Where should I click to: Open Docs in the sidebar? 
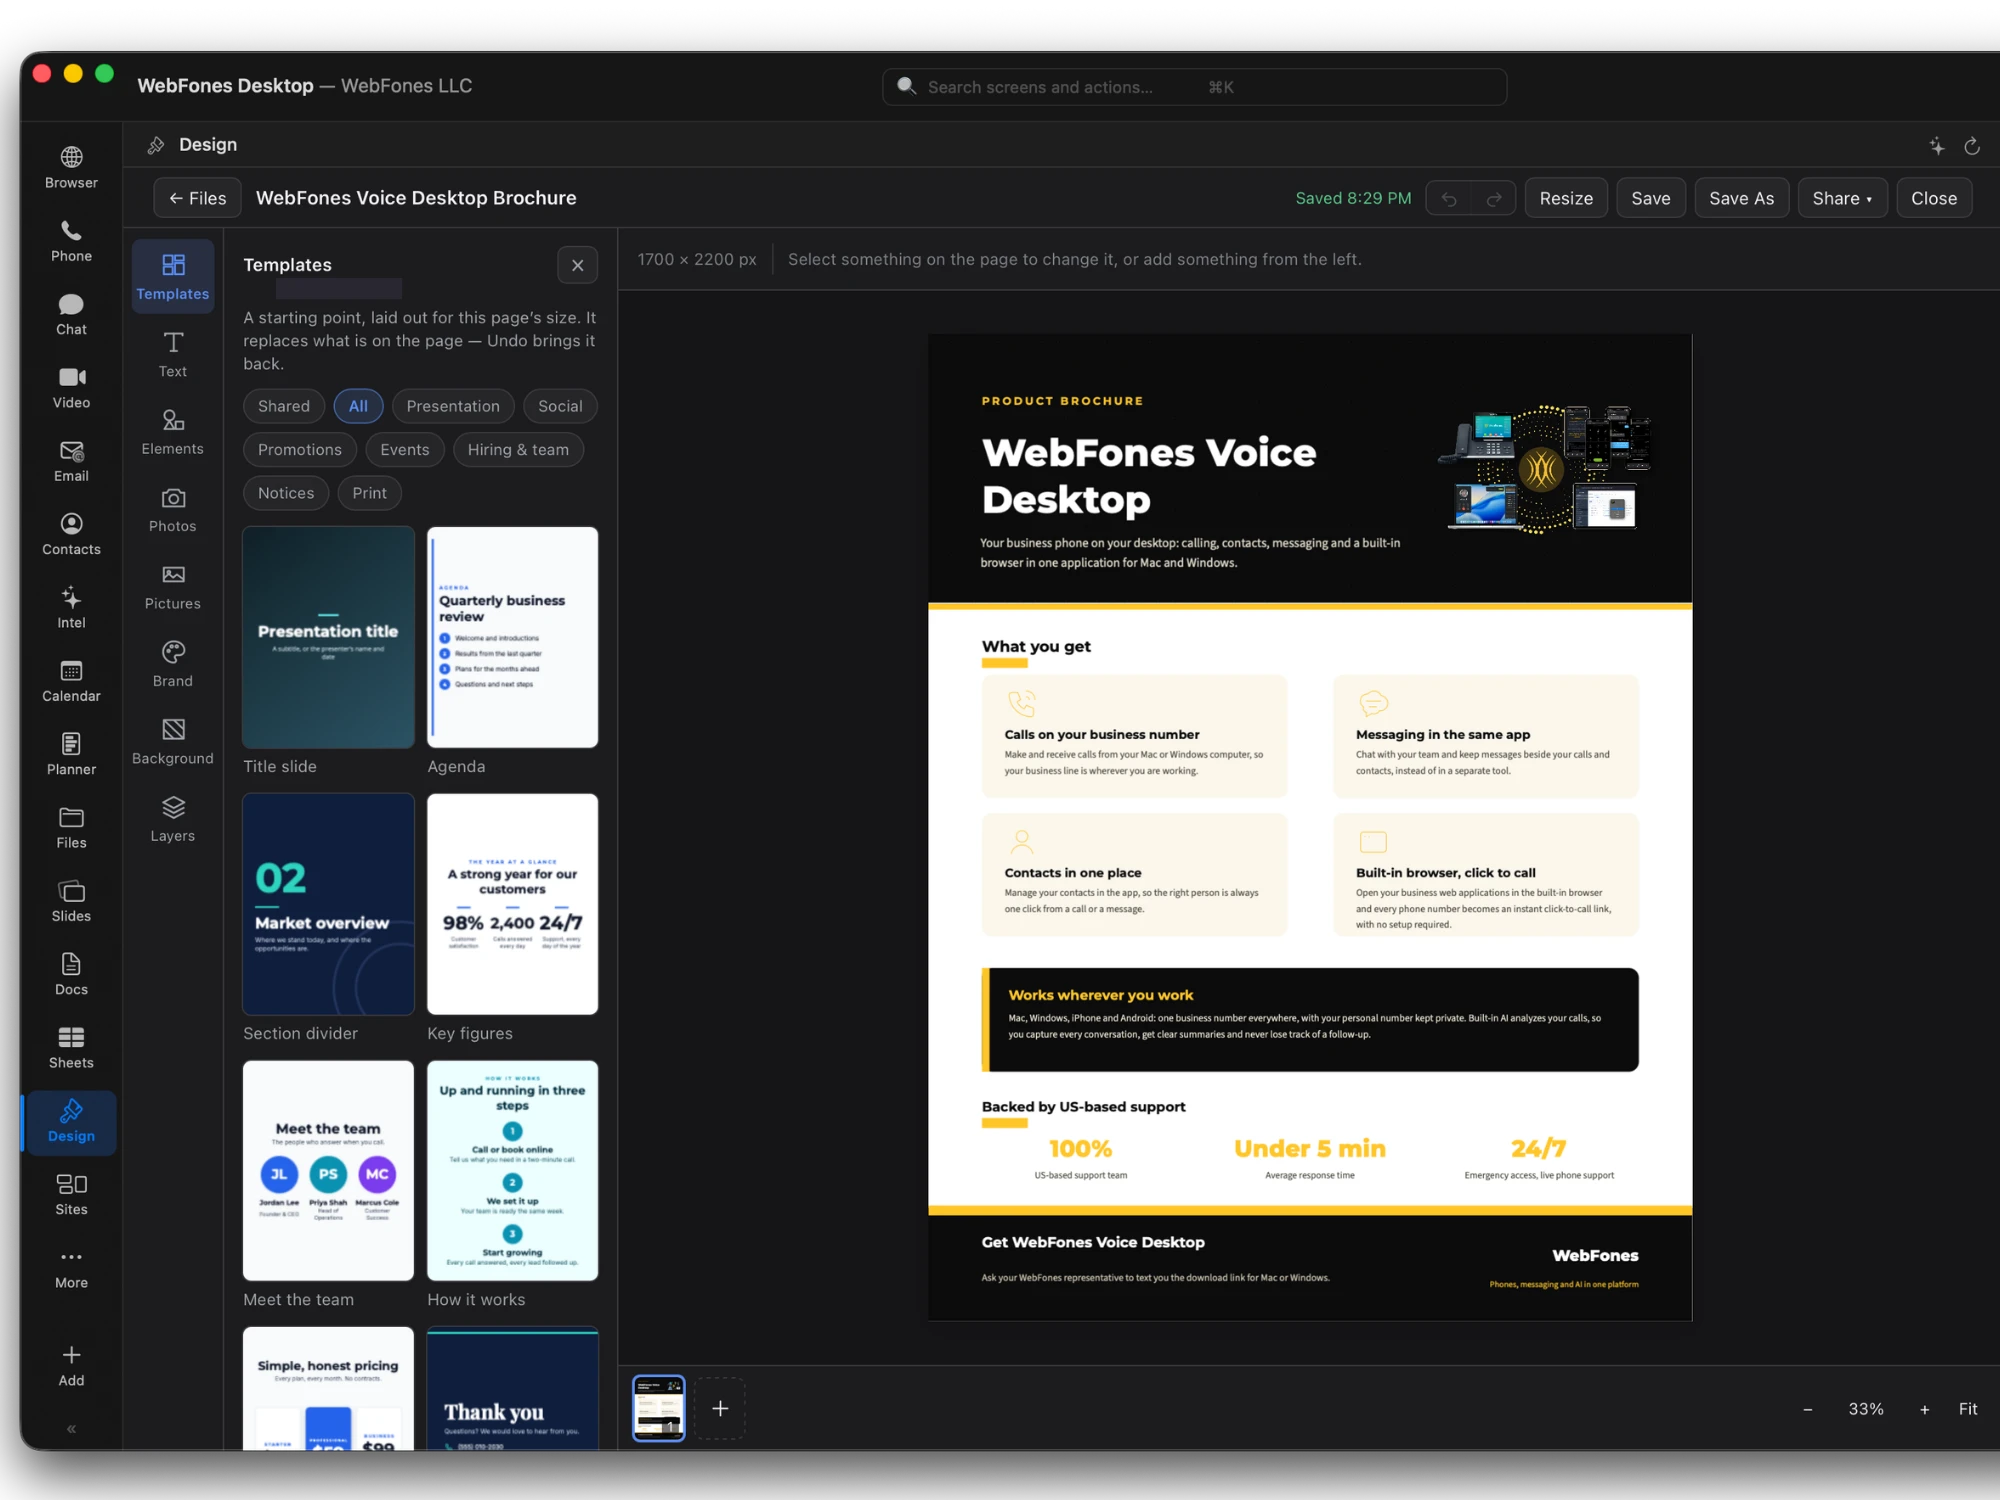pos(71,974)
